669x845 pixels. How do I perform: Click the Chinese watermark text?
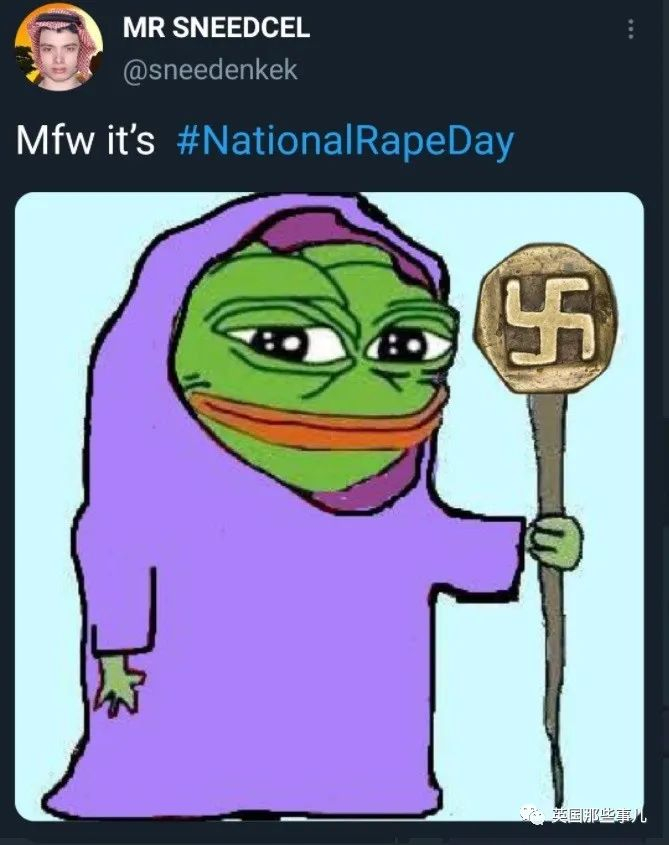598,815
